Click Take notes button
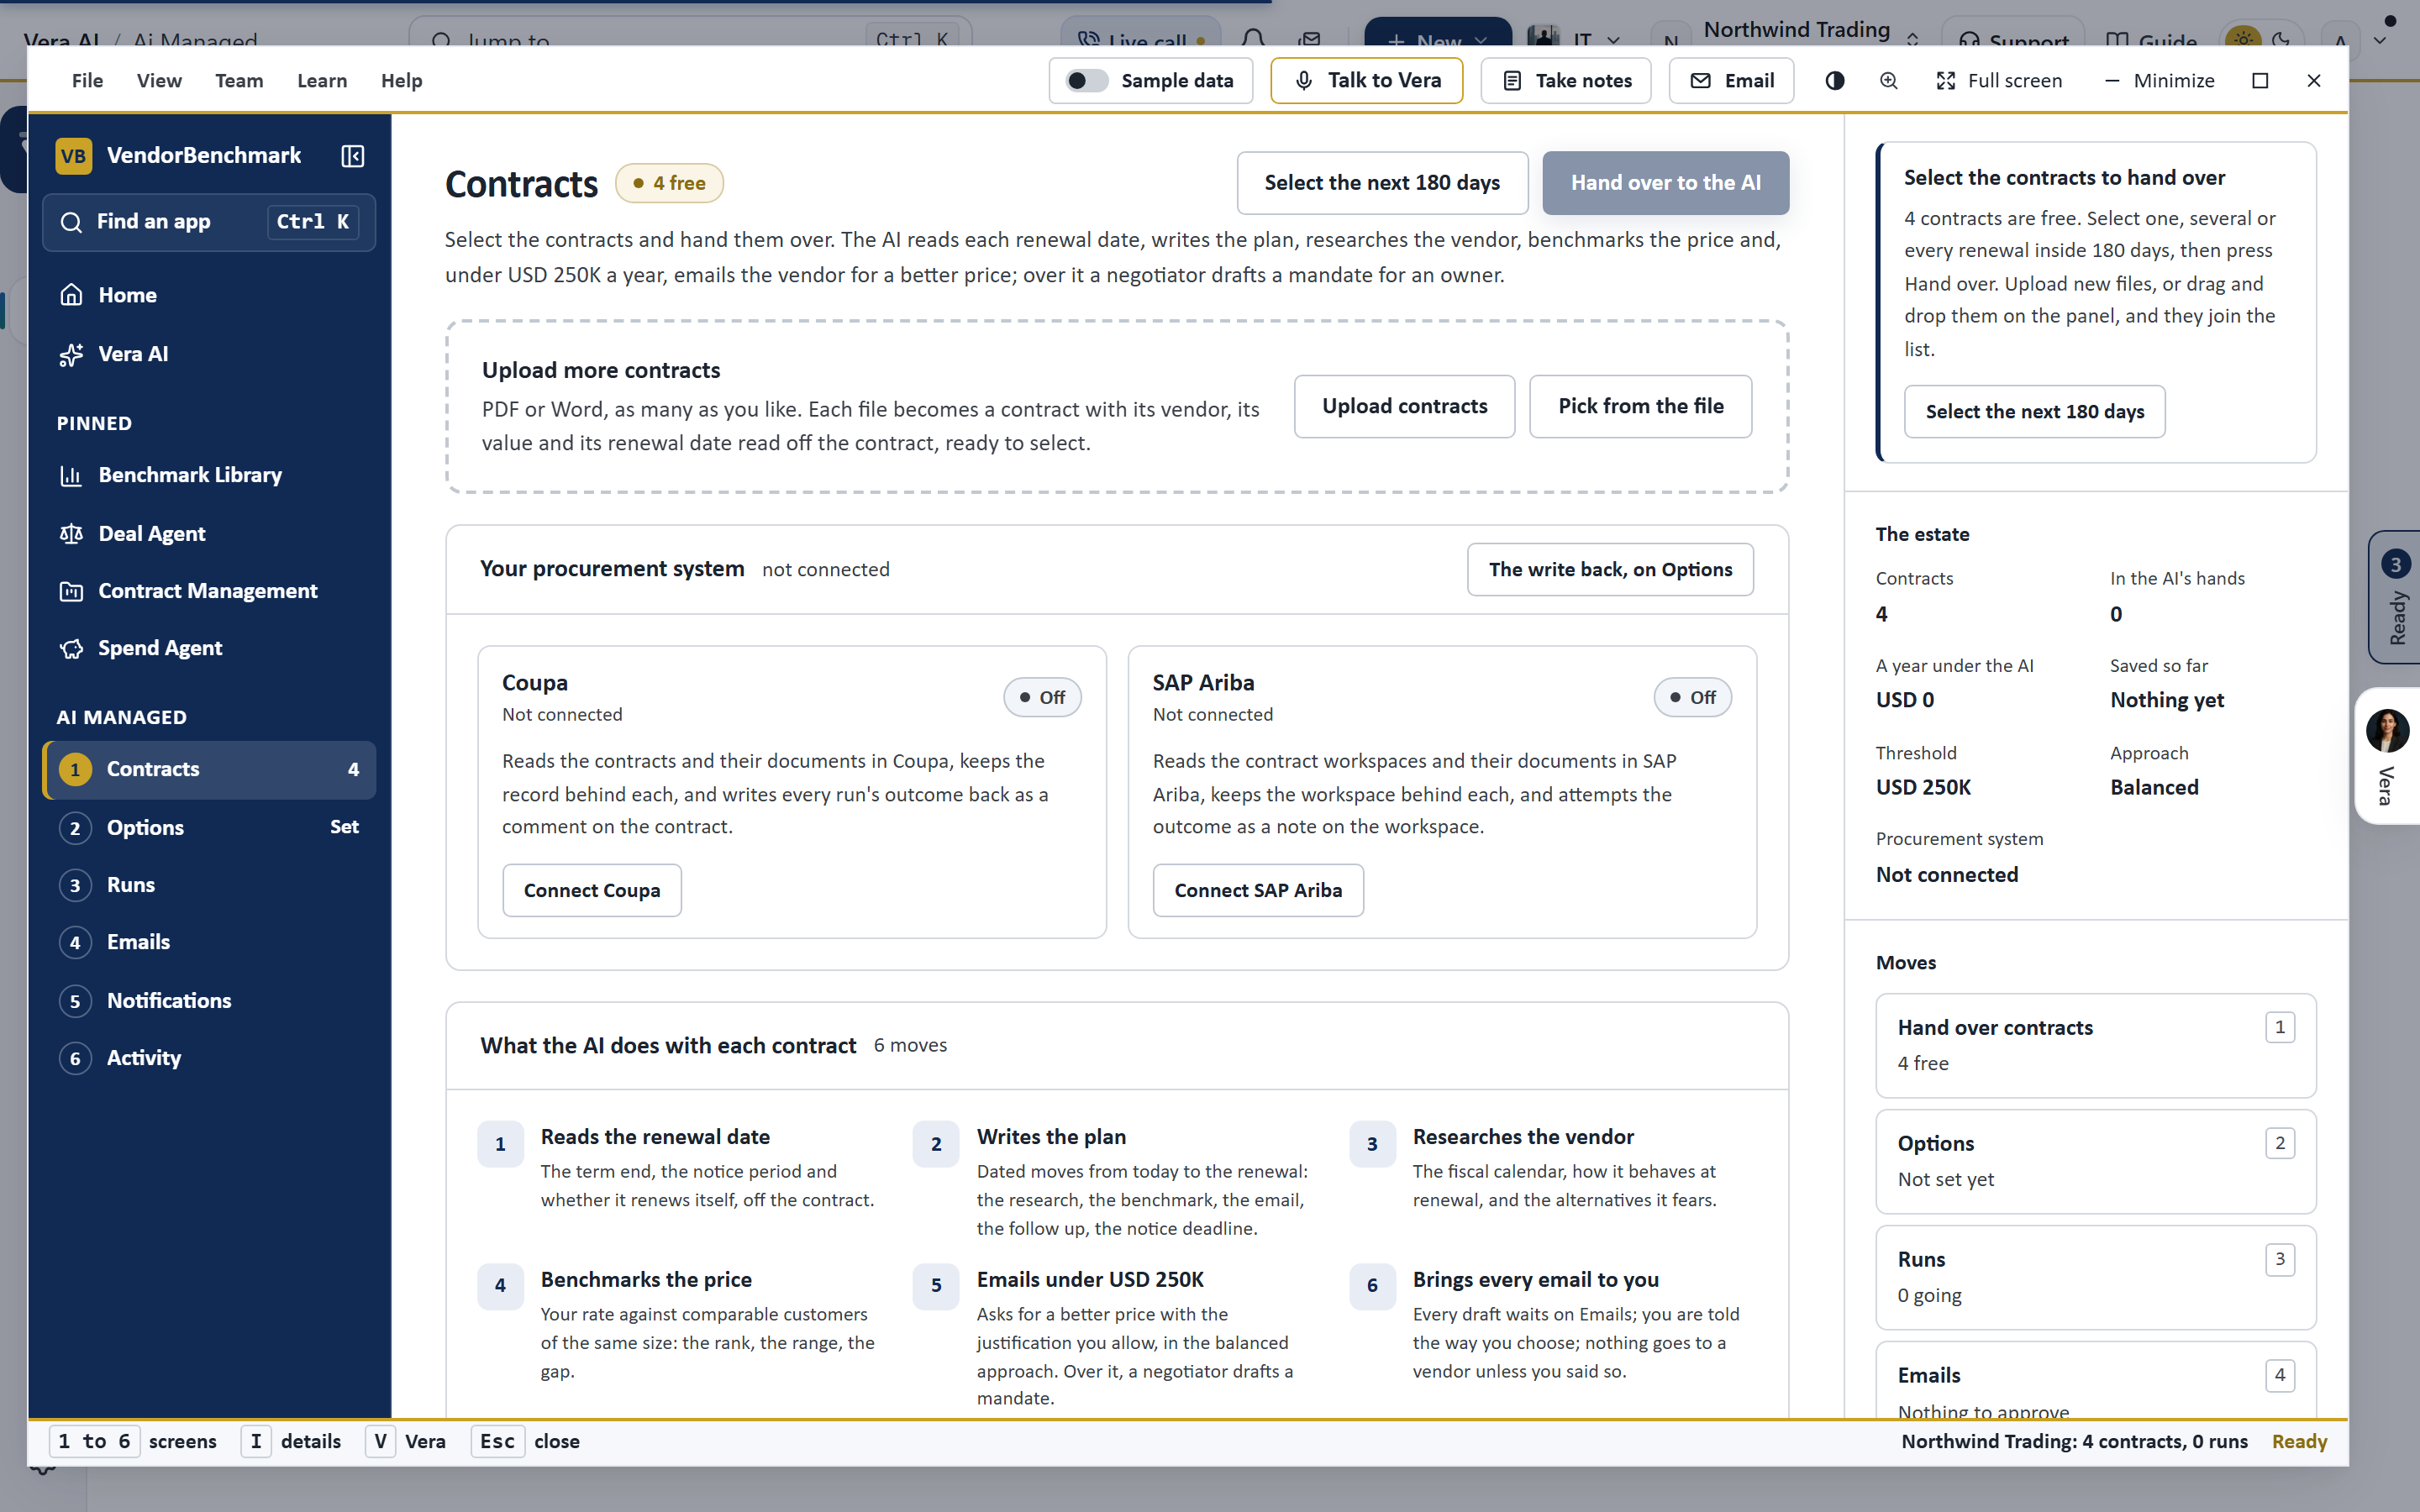This screenshot has height=1512, width=2420. [1566, 81]
